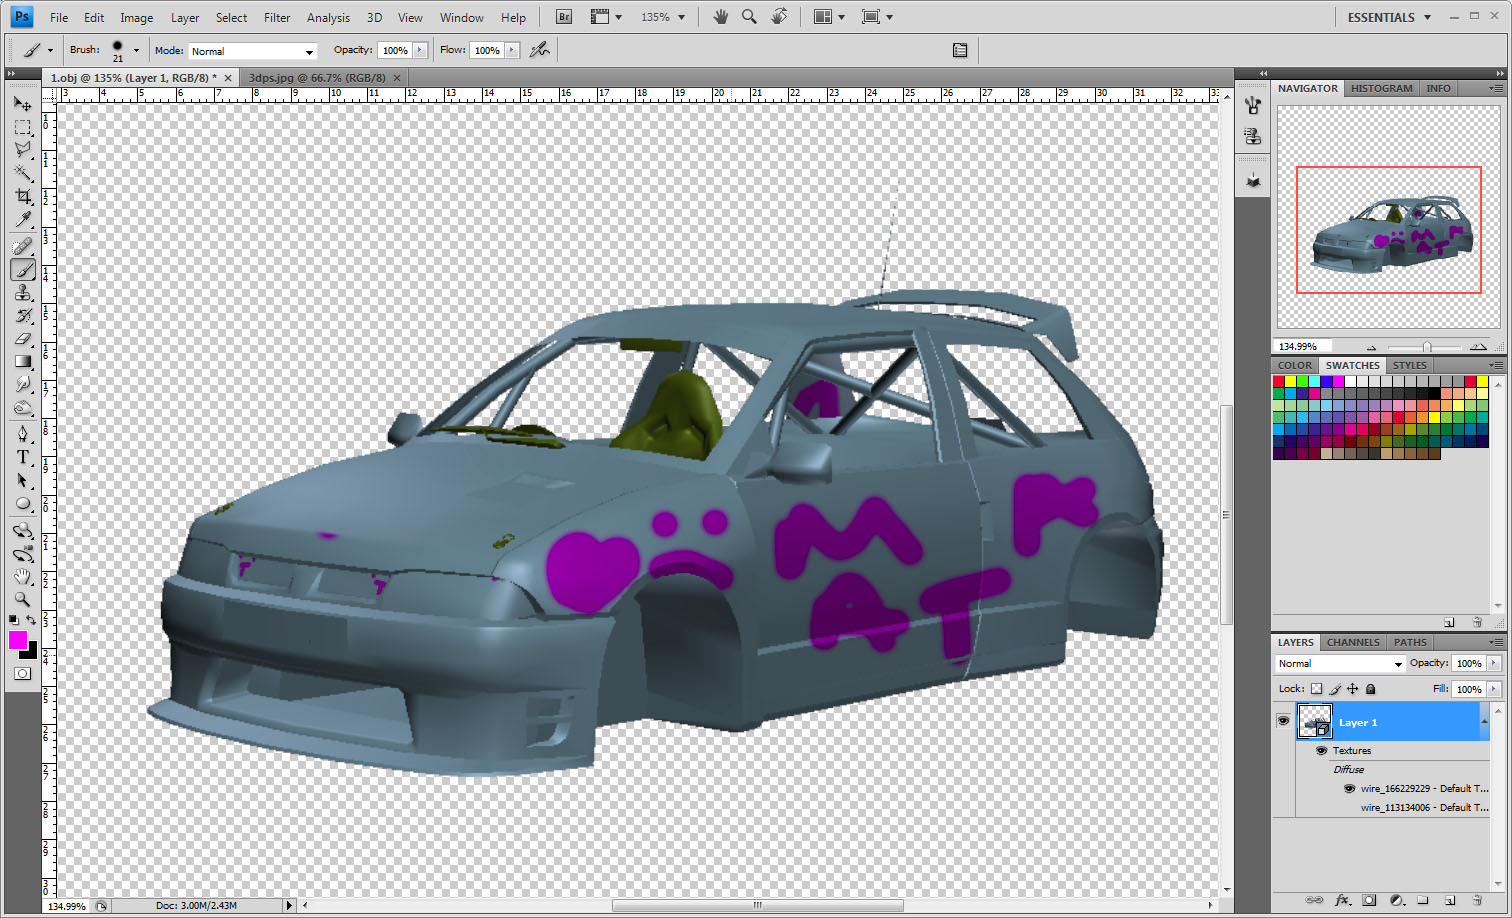Select the Crop tool
This screenshot has height=918, width=1512.
pos(23,196)
